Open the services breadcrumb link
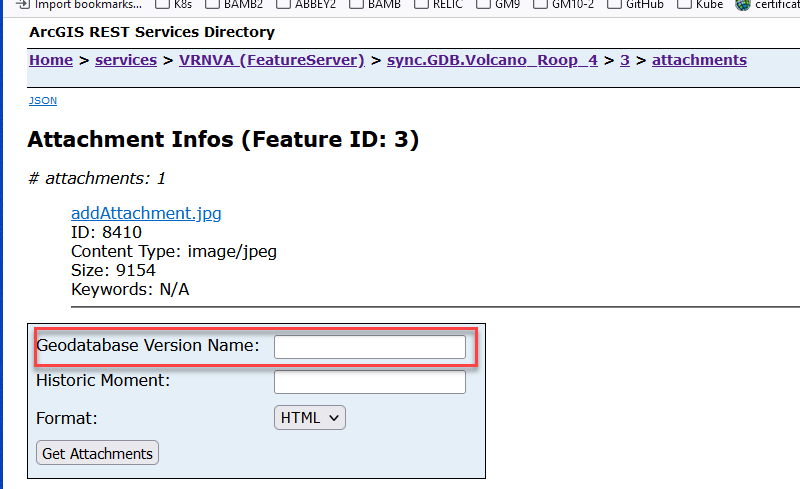 126,60
